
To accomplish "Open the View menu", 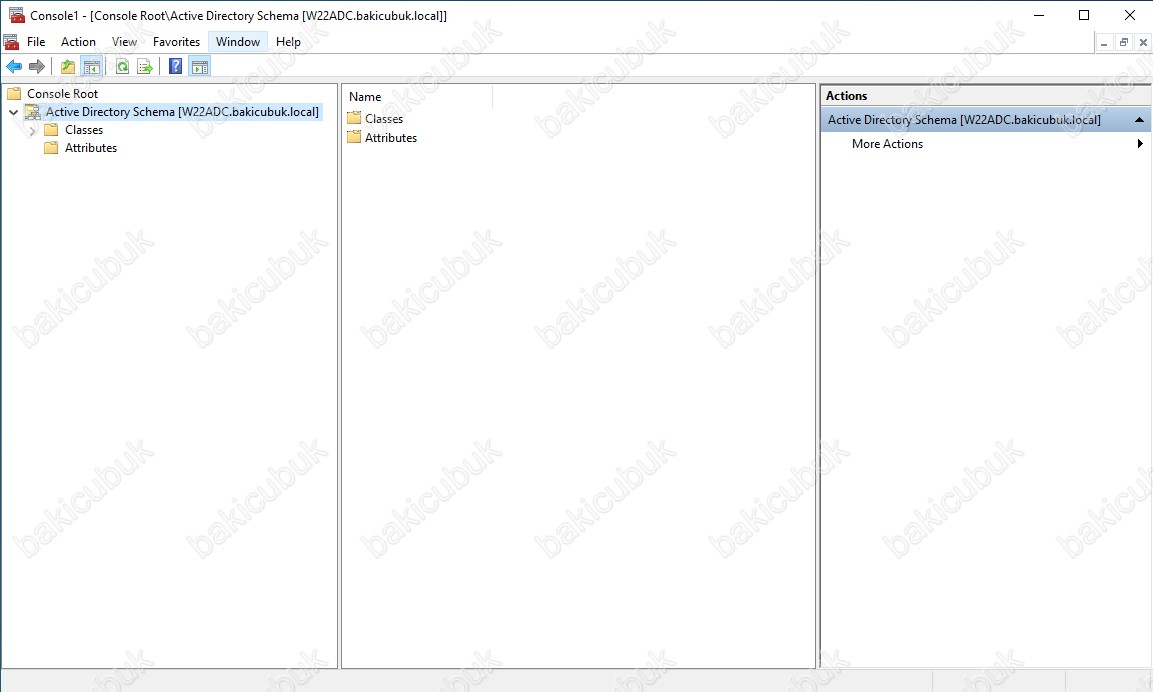I will (124, 42).
